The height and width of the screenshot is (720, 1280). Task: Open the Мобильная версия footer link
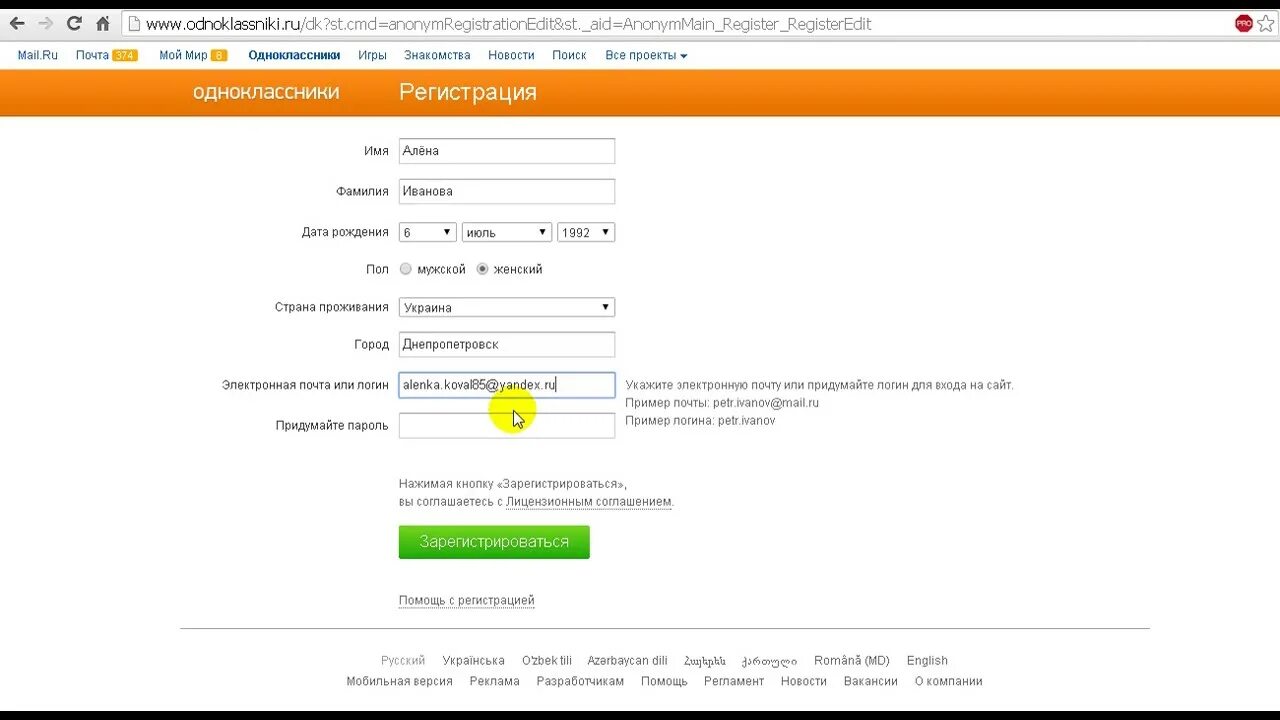pyautogui.click(x=400, y=681)
